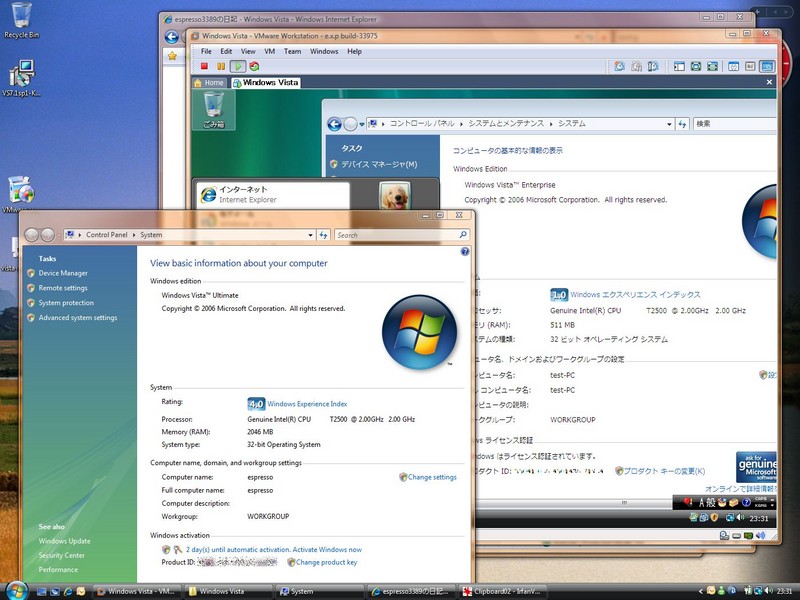Open the VMware Edit menu
Viewport: 800px width, 600px height.
pyautogui.click(x=226, y=52)
